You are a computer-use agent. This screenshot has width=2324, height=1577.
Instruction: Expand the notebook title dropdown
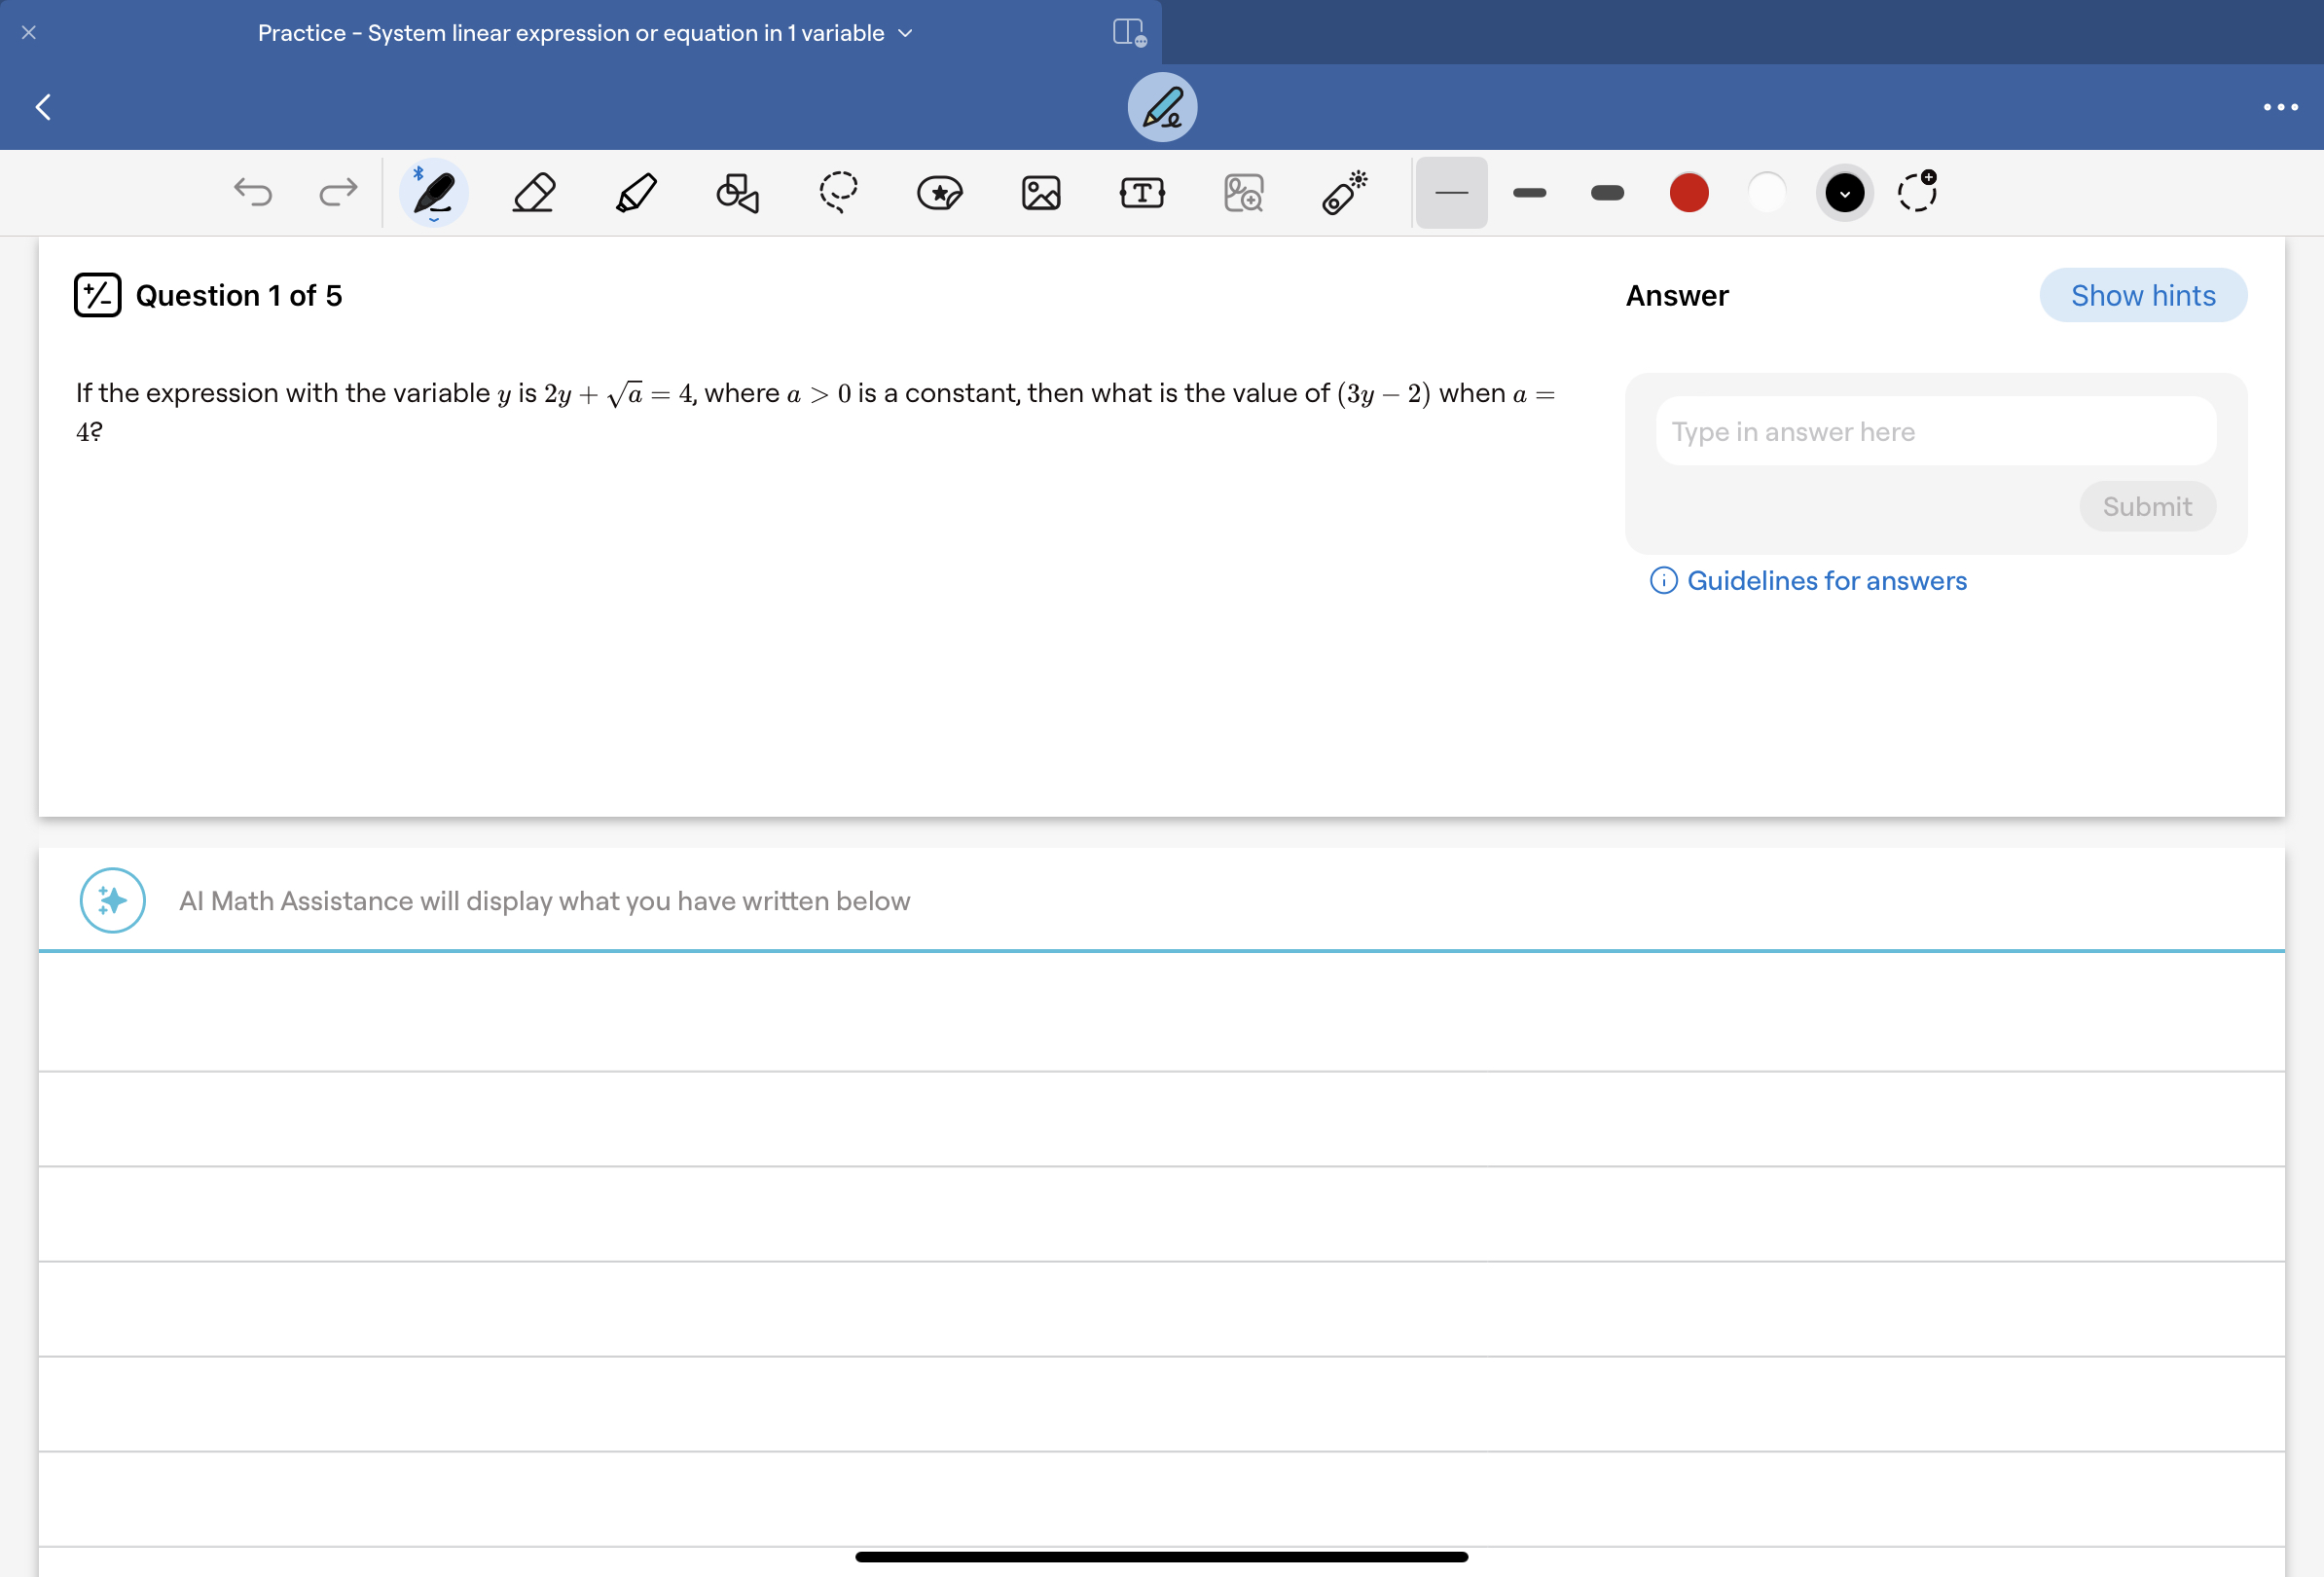(905, 33)
